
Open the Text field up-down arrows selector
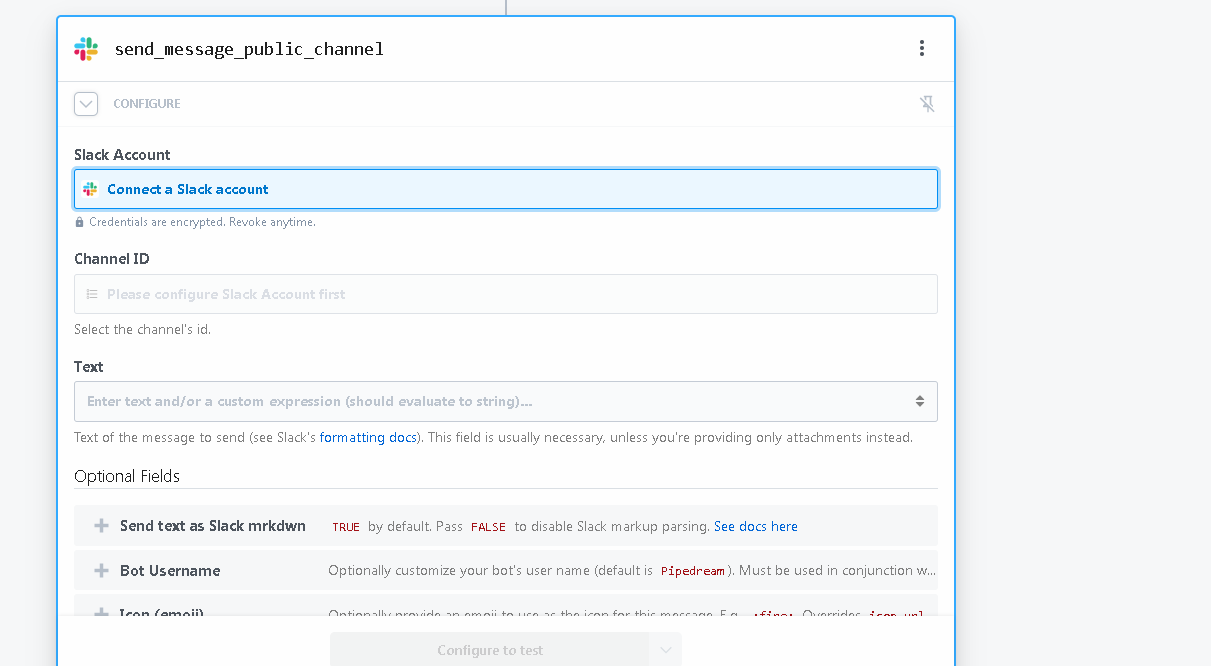coord(919,401)
